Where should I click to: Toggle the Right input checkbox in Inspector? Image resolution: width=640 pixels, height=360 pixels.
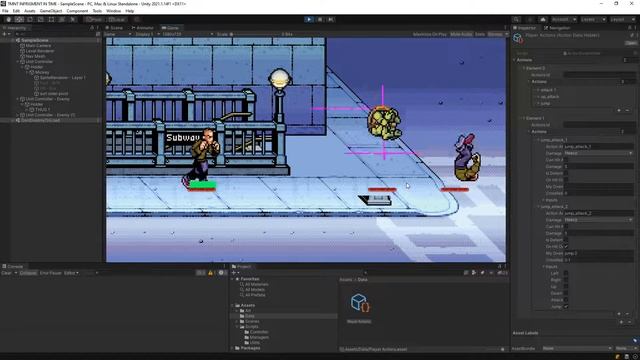[x=566, y=280]
